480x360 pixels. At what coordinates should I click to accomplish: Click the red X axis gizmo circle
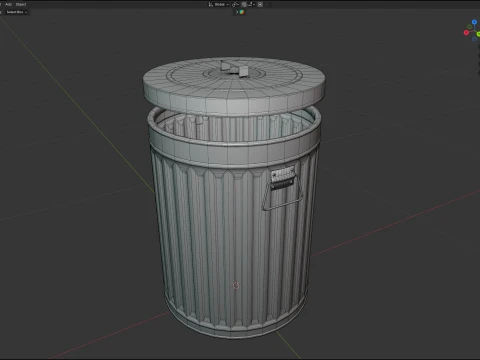pos(466,32)
